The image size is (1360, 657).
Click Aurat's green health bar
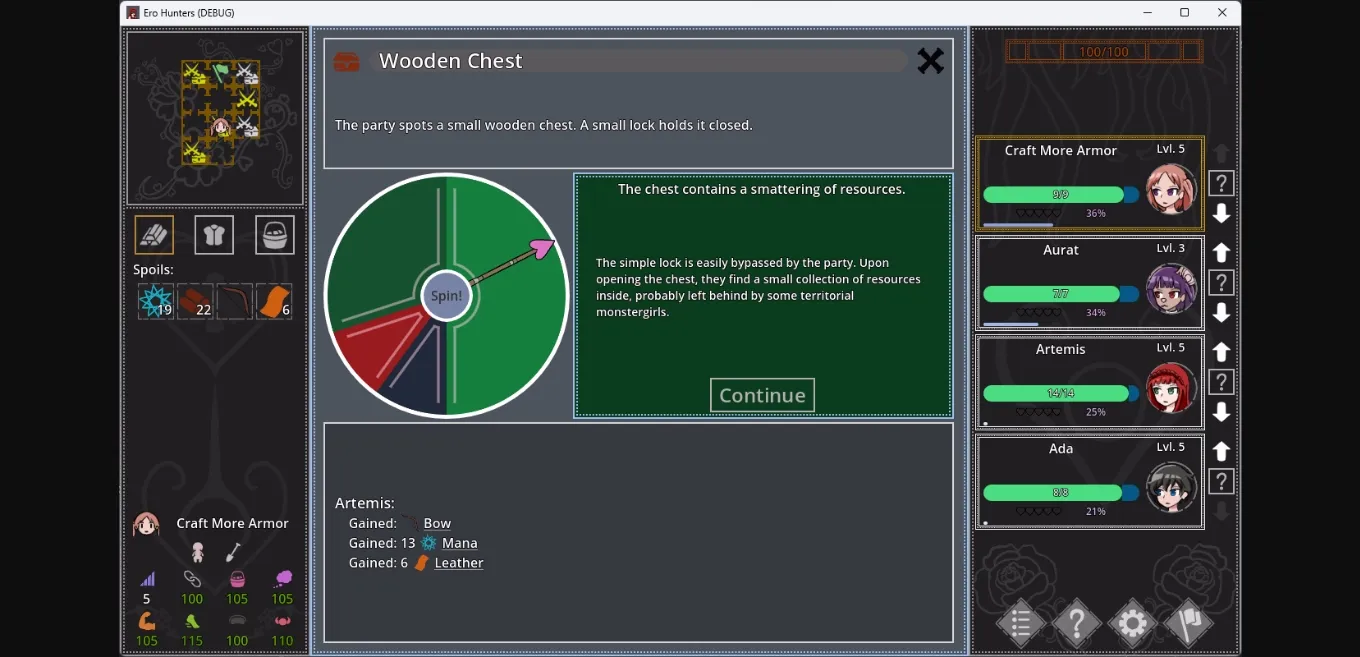(x=1051, y=294)
